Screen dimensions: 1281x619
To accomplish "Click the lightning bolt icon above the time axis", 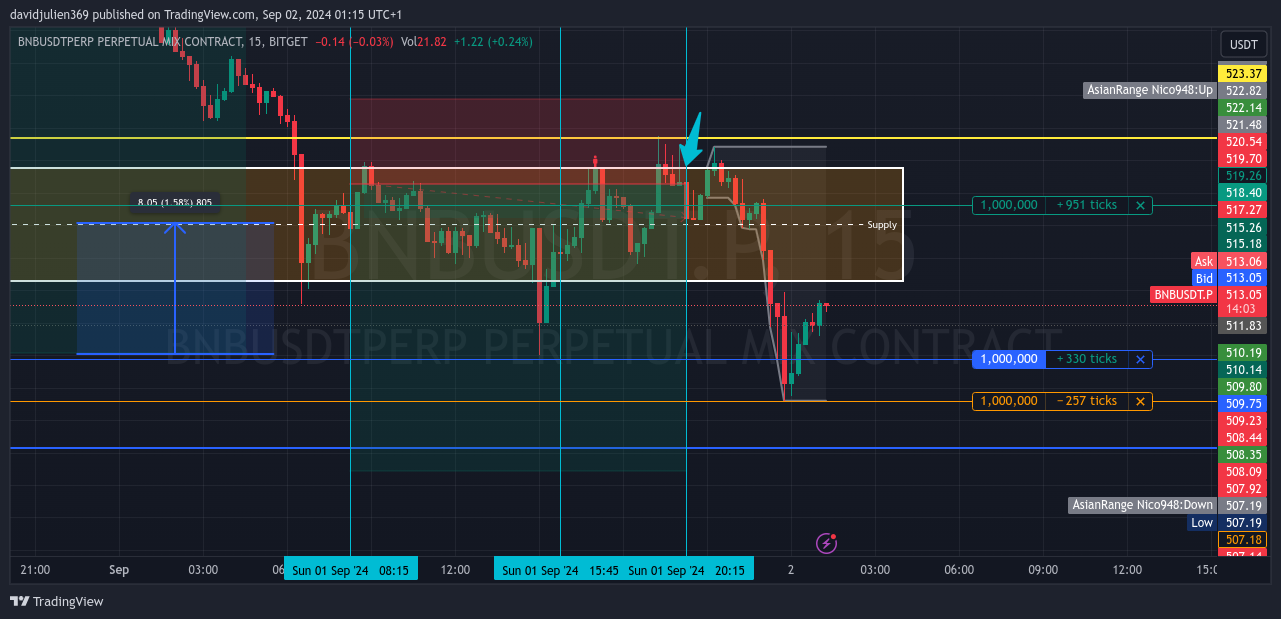I will point(826,543).
